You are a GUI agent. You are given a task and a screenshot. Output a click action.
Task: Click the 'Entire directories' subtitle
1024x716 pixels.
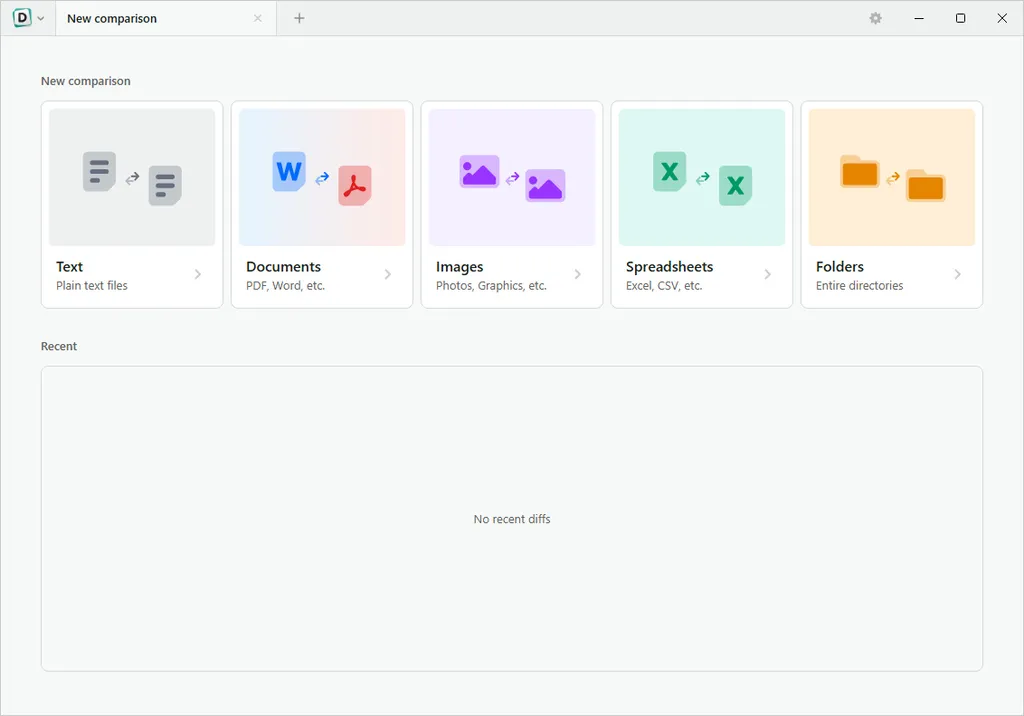click(859, 285)
